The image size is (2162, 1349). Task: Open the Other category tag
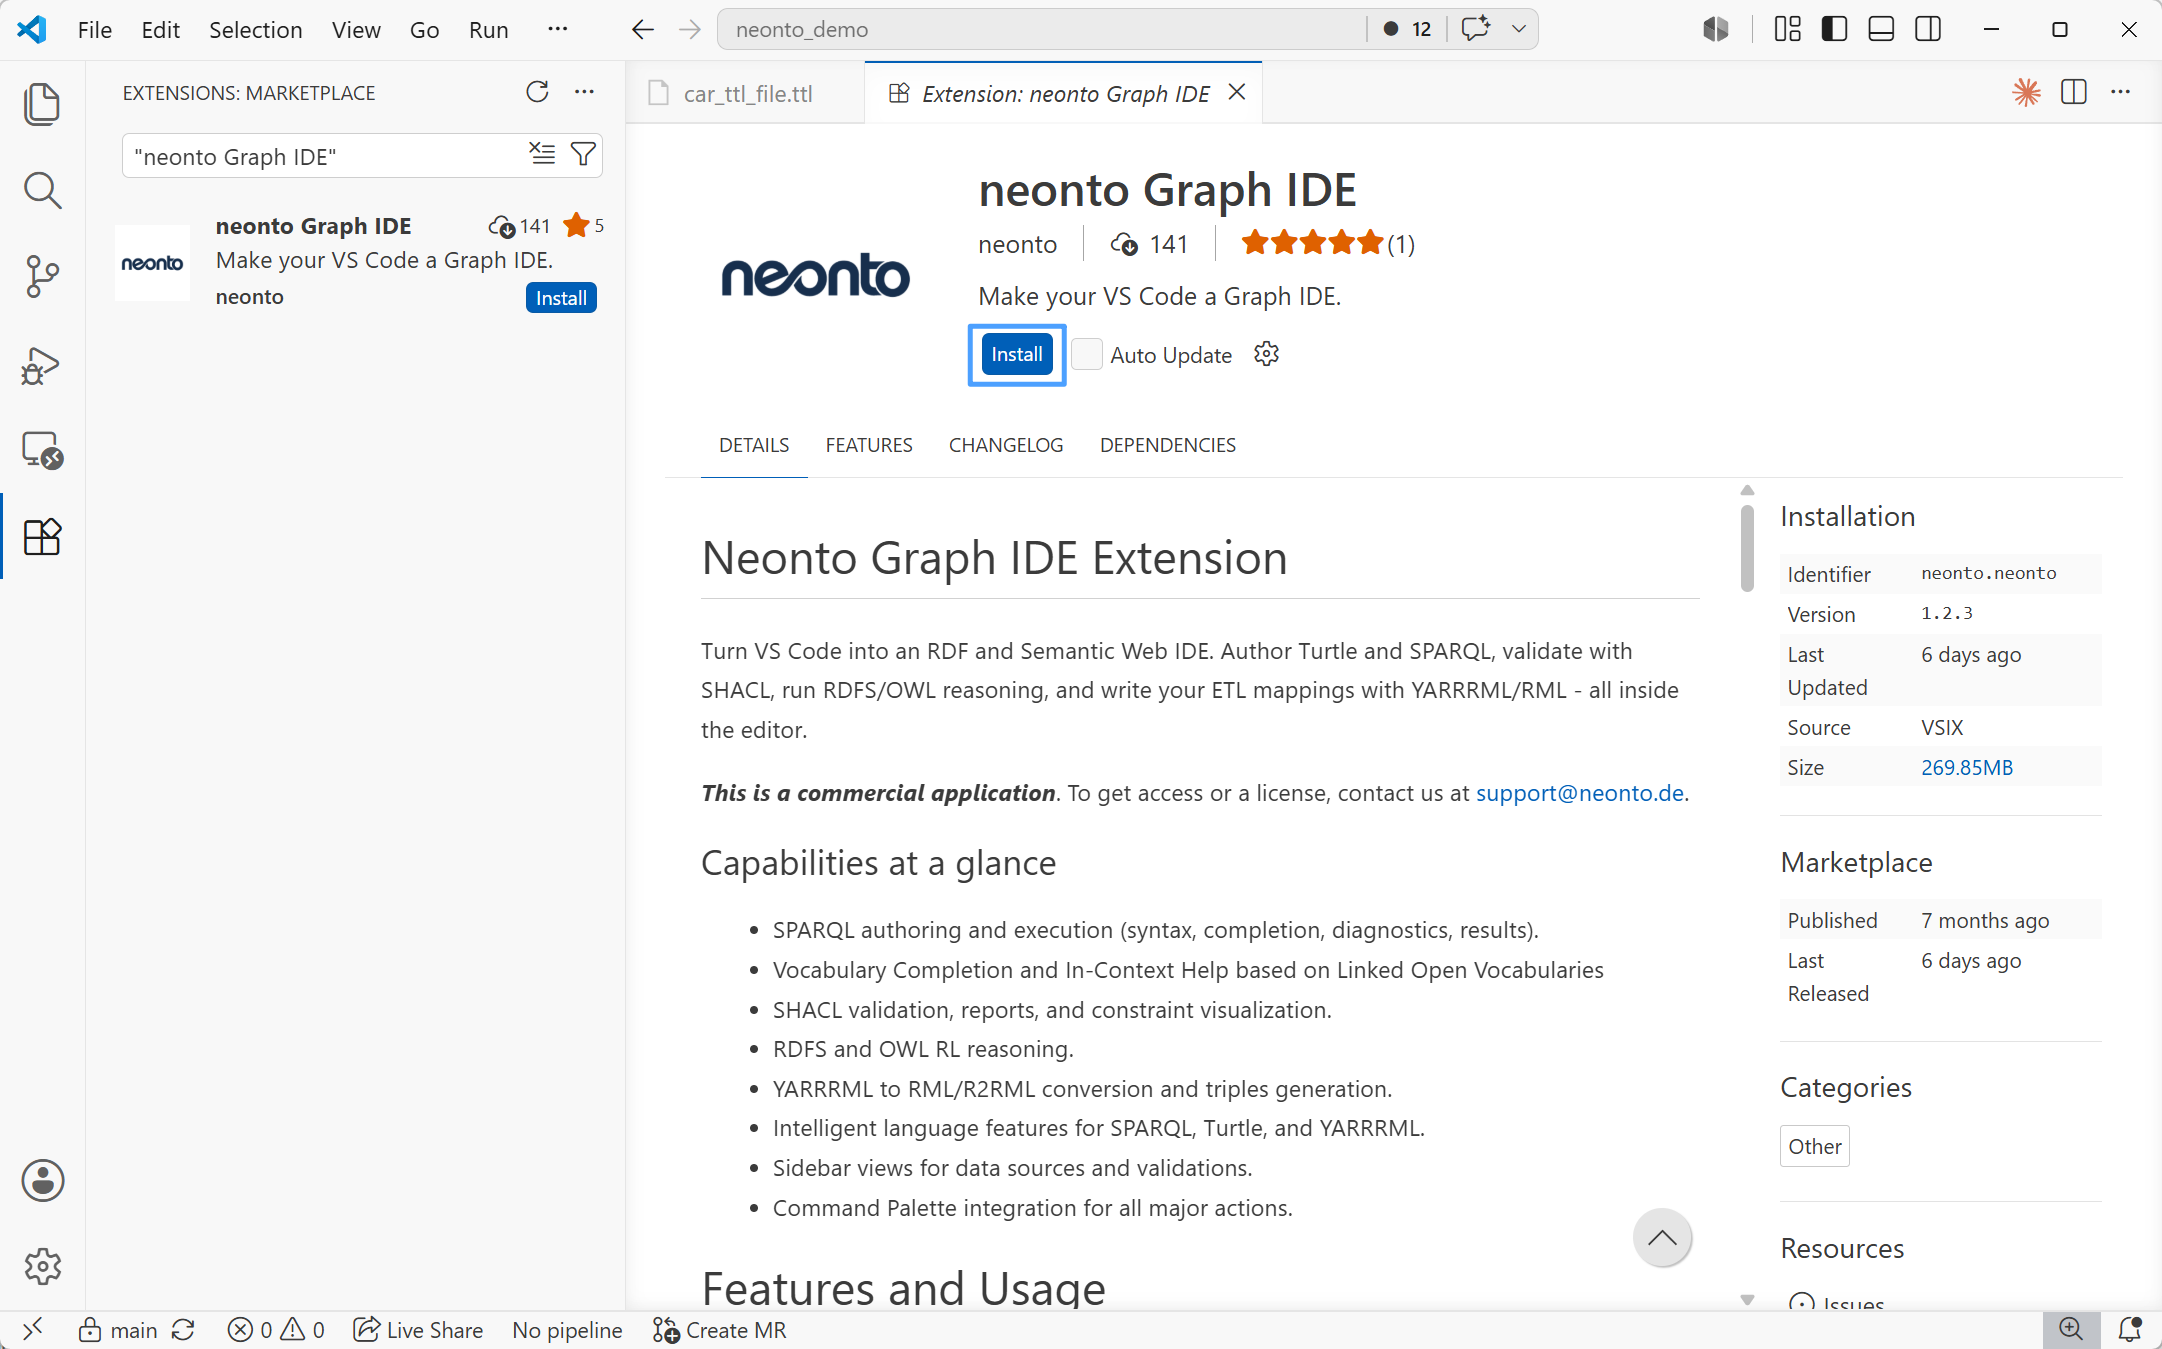pyautogui.click(x=1814, y=1146)
